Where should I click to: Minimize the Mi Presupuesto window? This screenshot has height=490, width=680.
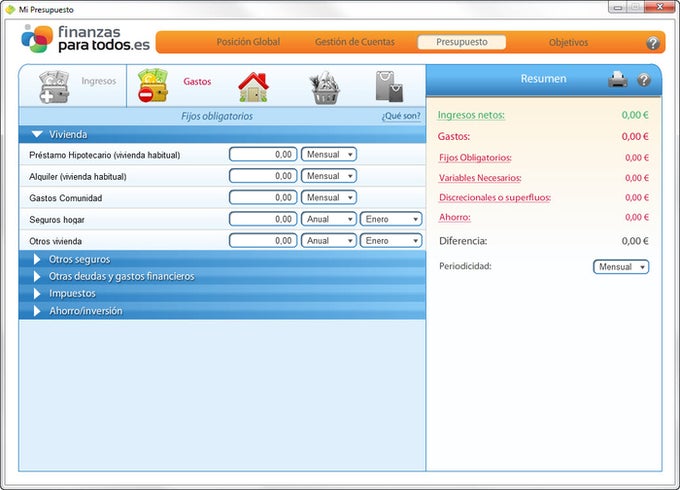pos(618,7)
